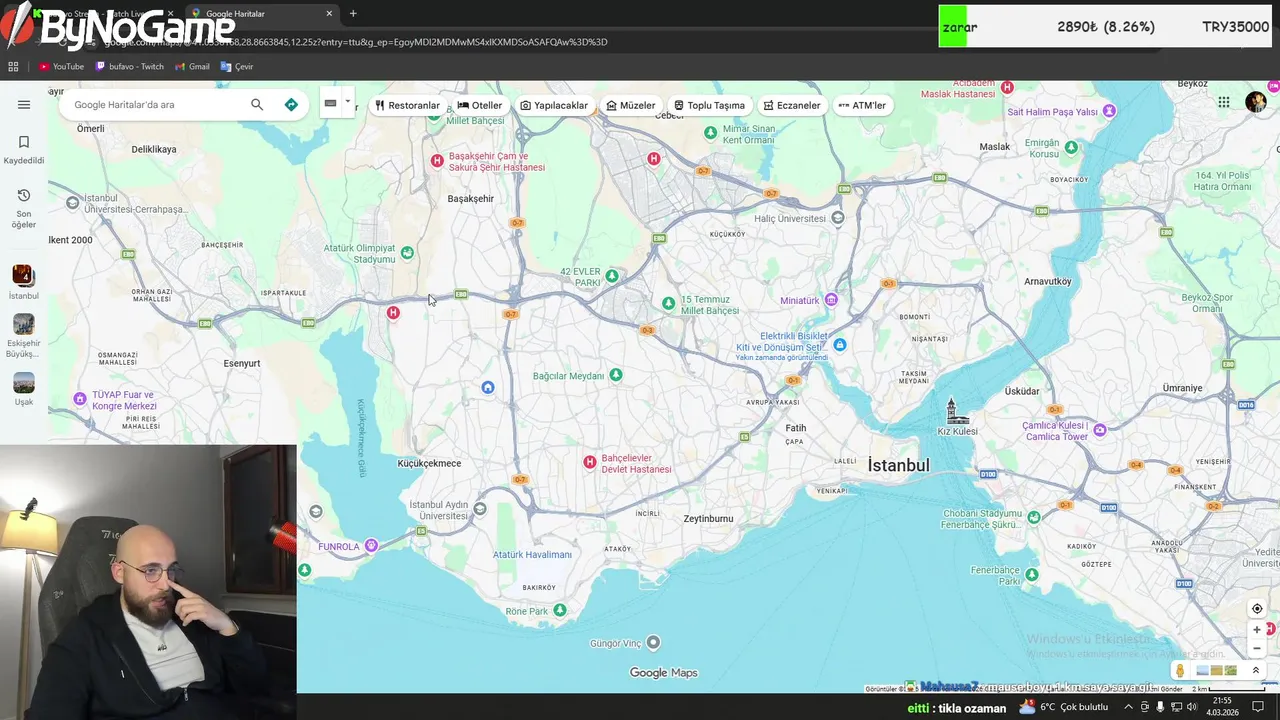Click the search magnifier icon

click(x=257, y=105)
